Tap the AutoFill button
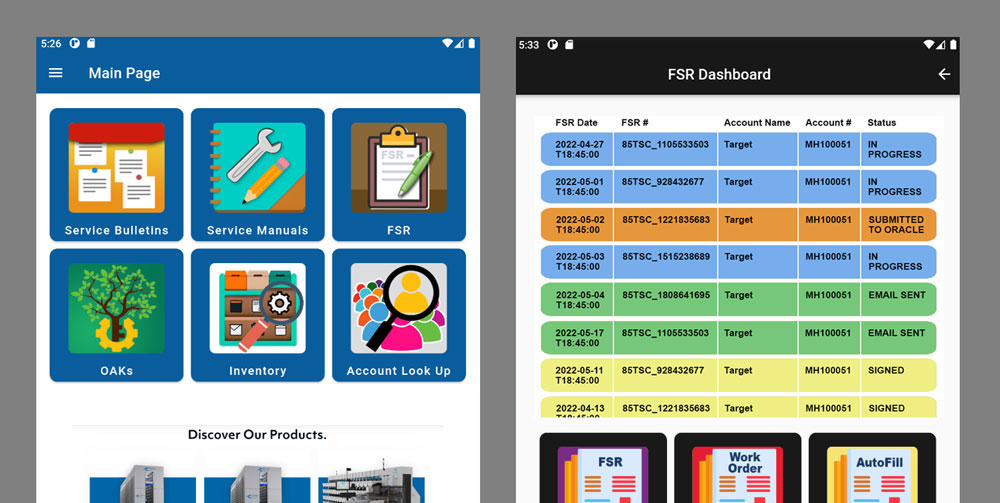 (x=871, y=468)
